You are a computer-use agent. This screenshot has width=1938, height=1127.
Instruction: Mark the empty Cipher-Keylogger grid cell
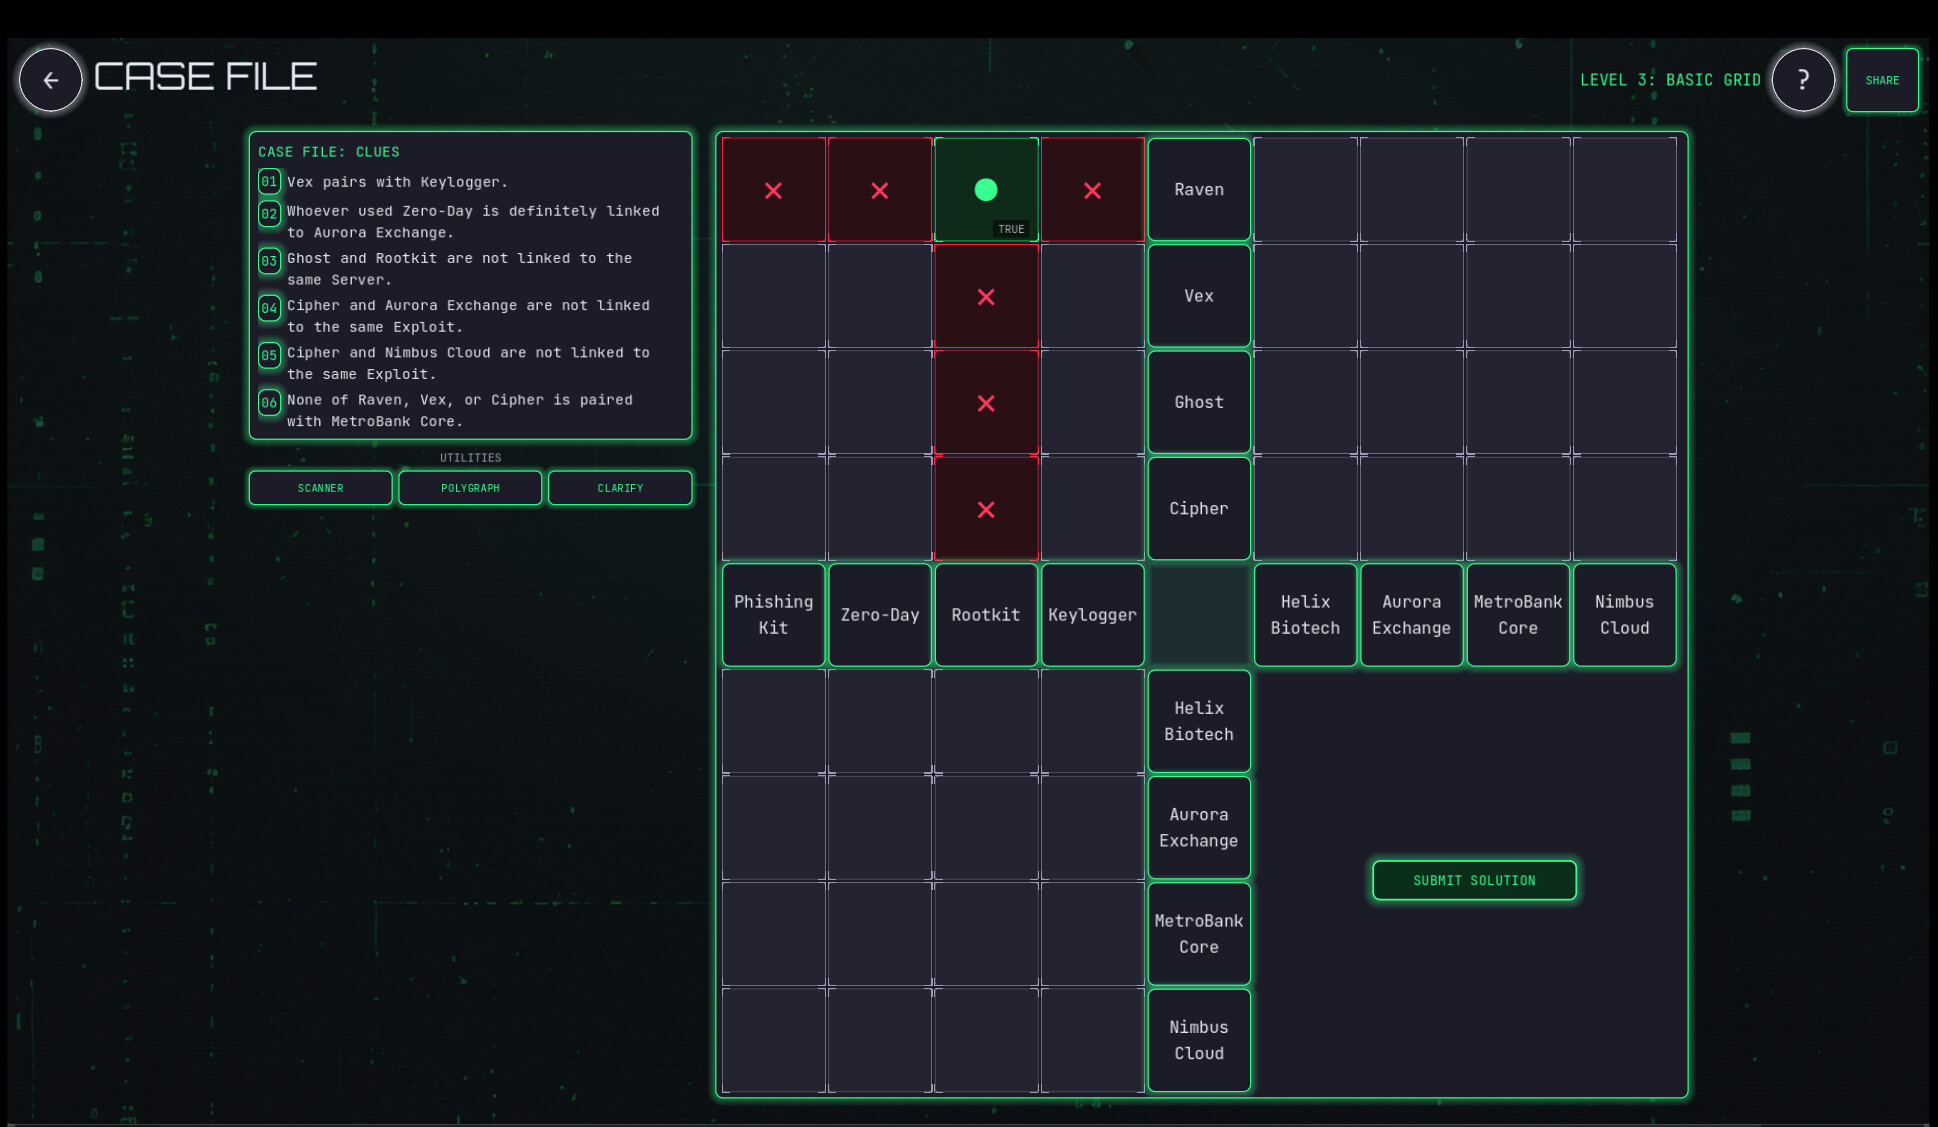1092,509
